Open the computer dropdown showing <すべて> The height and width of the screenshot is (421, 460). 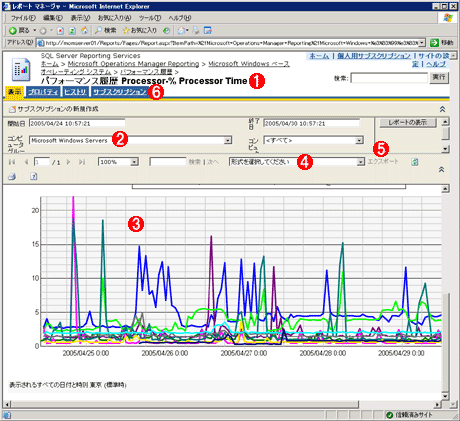tap(313, 141)
